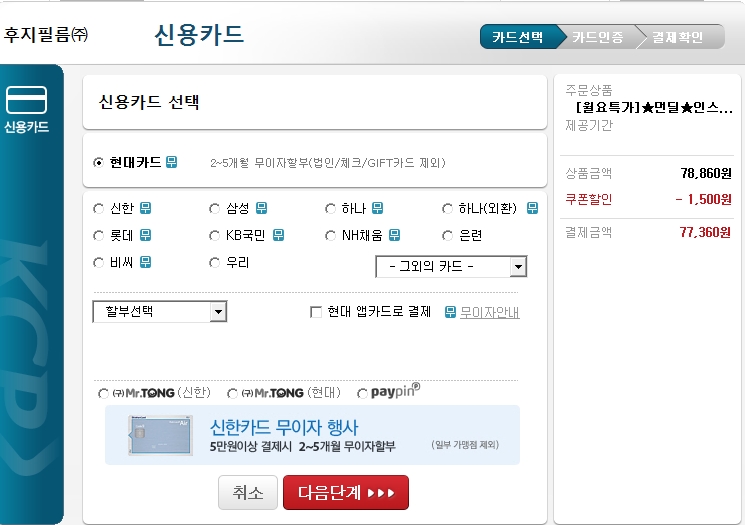Select the paypin payment option

(362, 394)
